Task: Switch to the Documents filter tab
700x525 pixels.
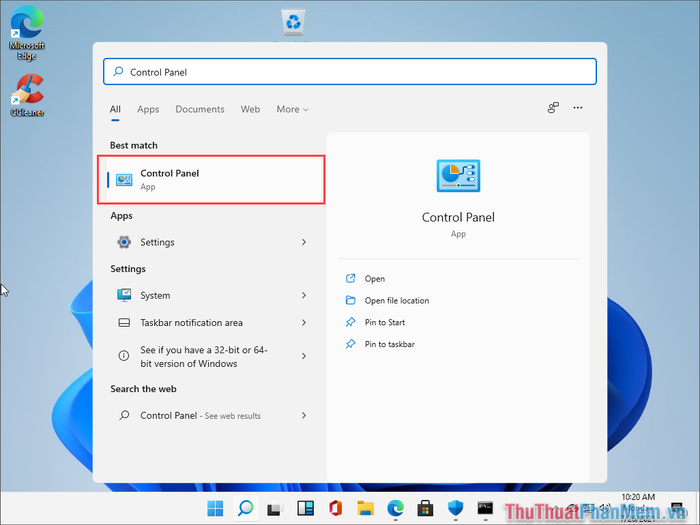Action: 200,109
